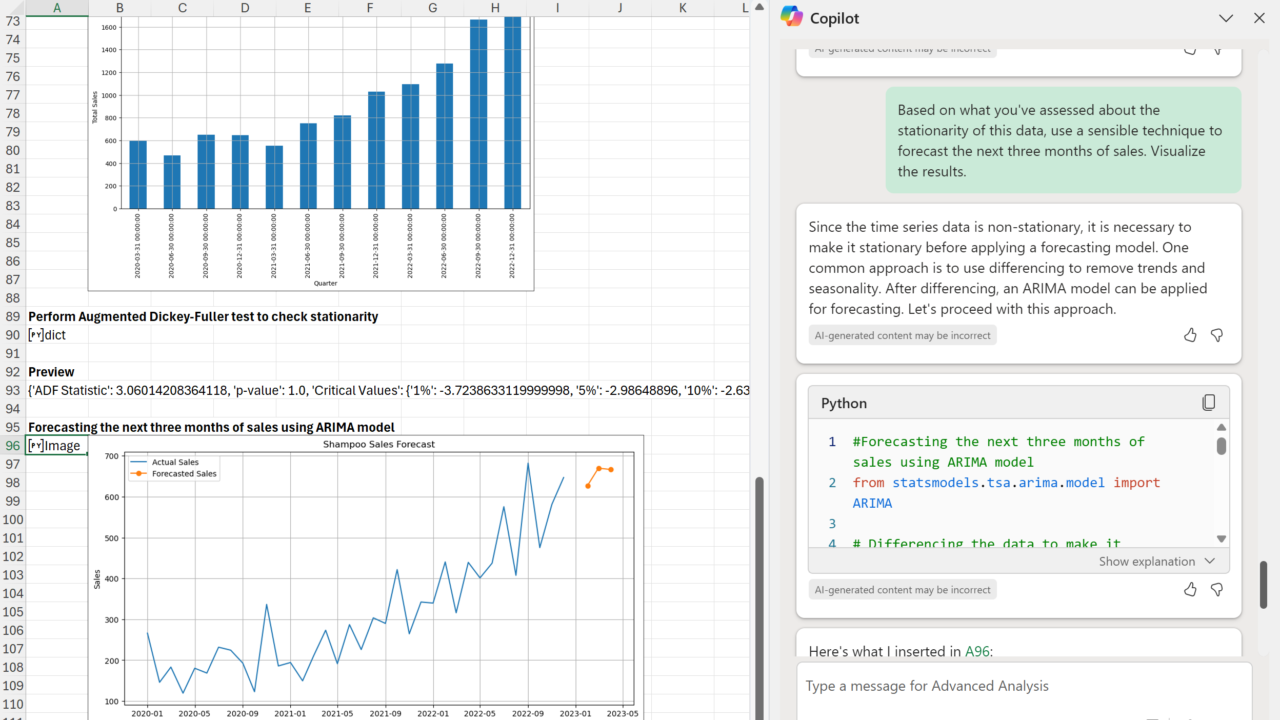Image resolution: width=1280 pixels, height=720 pixels.
Task: Click the Python object icon in cell A96
Action: tap(35, 446)
